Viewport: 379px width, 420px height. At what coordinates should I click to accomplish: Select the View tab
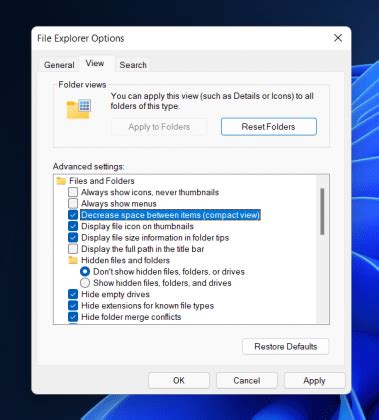(x=95, y=63)
